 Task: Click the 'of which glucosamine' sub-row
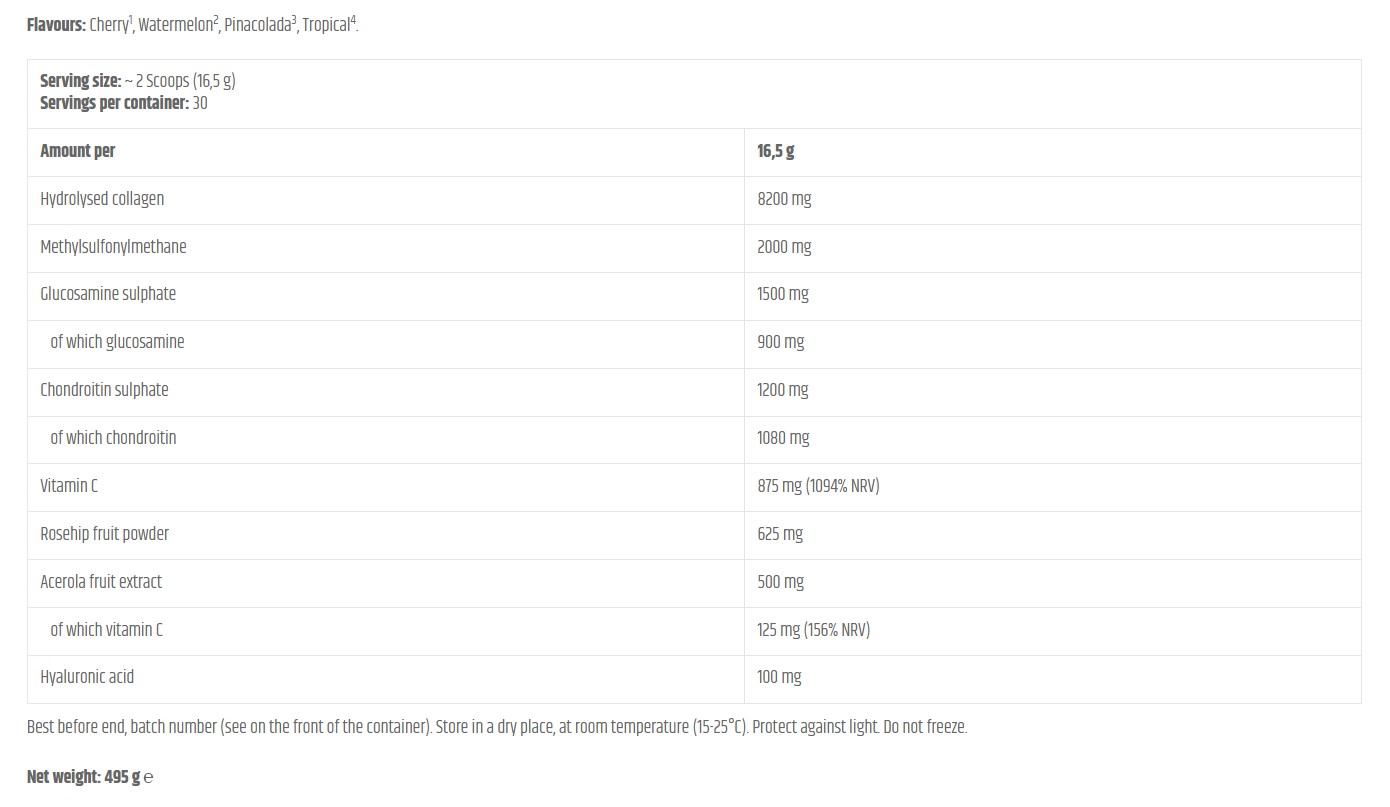pyautogui.click(x=117, y=342)
